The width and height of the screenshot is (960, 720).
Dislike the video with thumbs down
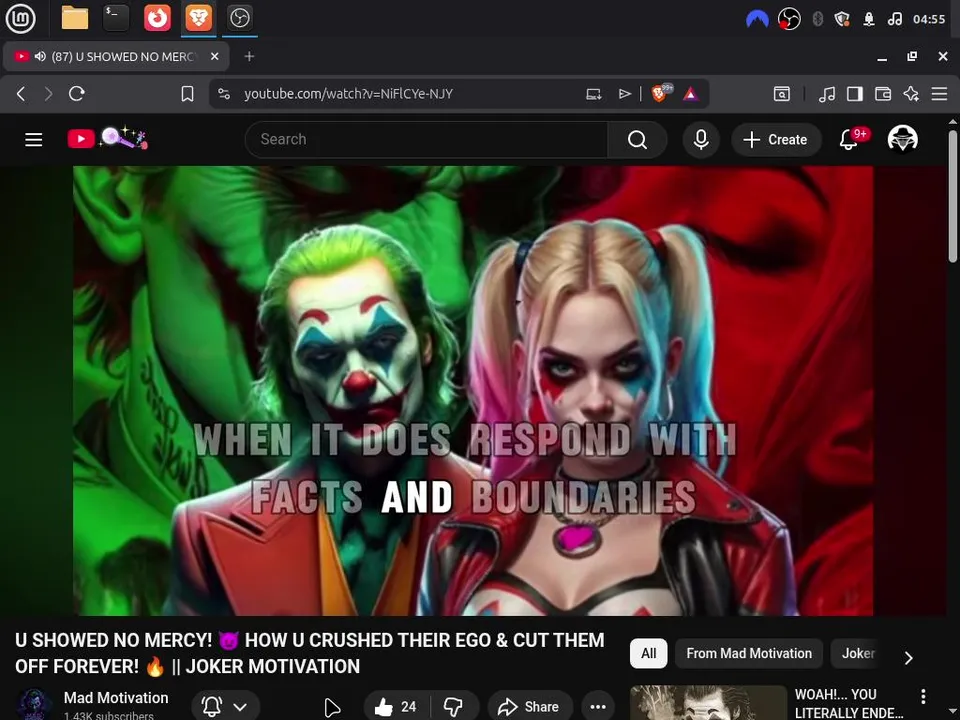coord(454,707)
